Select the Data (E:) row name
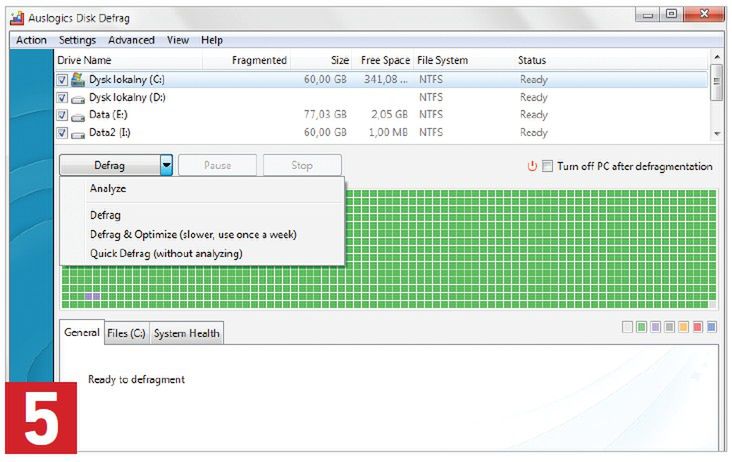The width and height of the screenshot is (732, 462). pyautogui.click(x=108, y=114)
